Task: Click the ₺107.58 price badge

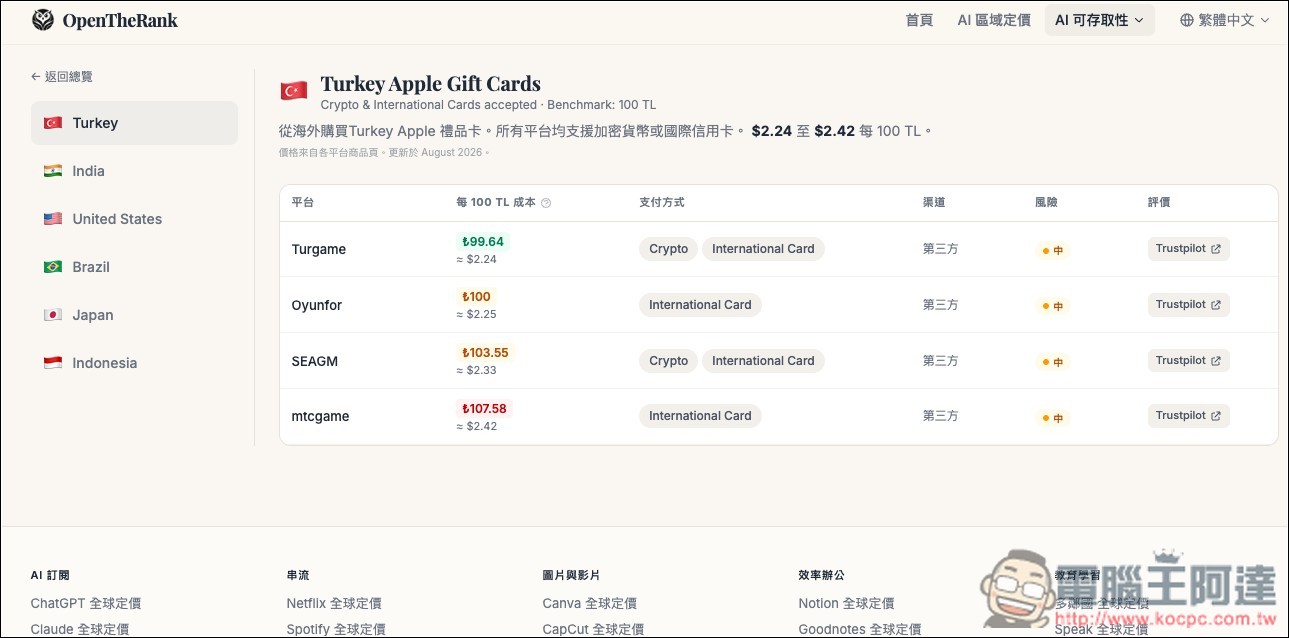Action: [485, 409]
